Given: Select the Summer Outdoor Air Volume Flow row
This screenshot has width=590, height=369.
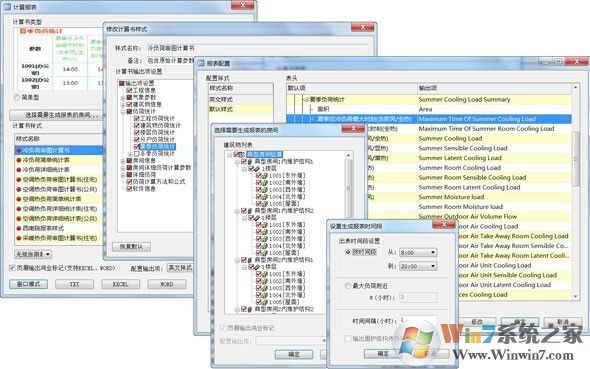Looking at the screenshot, I should (468, 217).
